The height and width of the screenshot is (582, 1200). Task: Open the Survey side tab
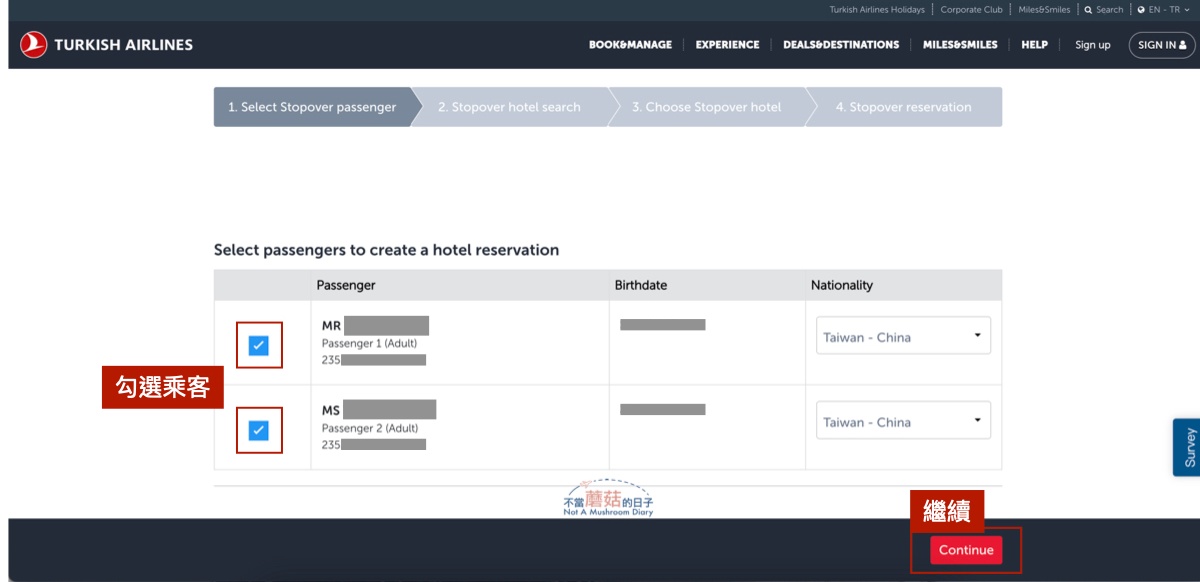coord(1188,447)
